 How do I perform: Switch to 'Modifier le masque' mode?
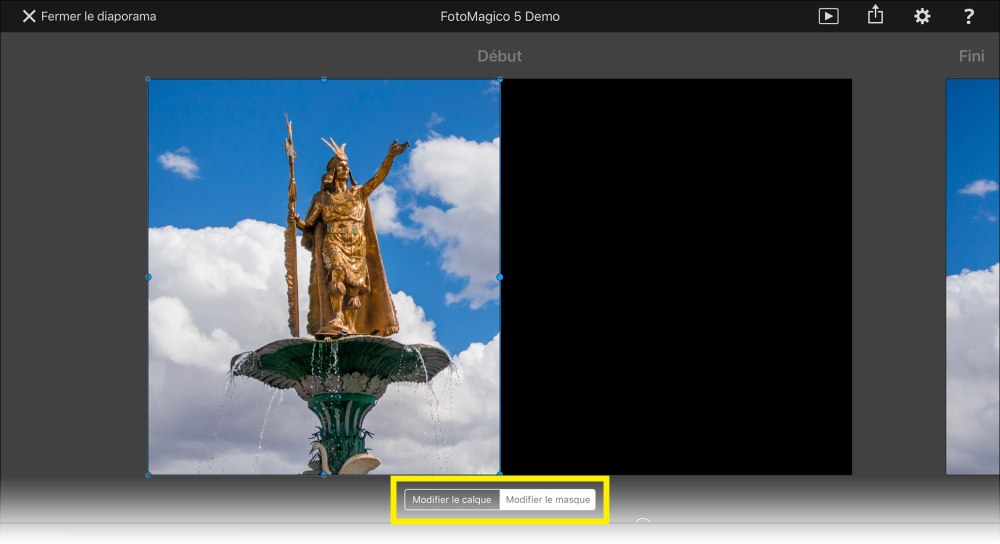point(548,499)
